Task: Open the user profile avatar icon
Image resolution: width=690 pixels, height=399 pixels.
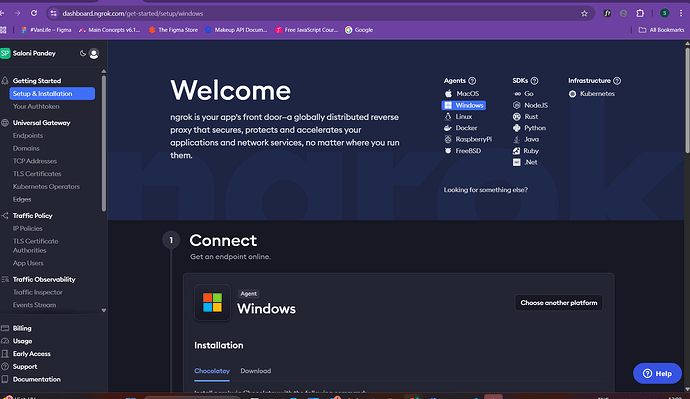Action: pos(94,54)
